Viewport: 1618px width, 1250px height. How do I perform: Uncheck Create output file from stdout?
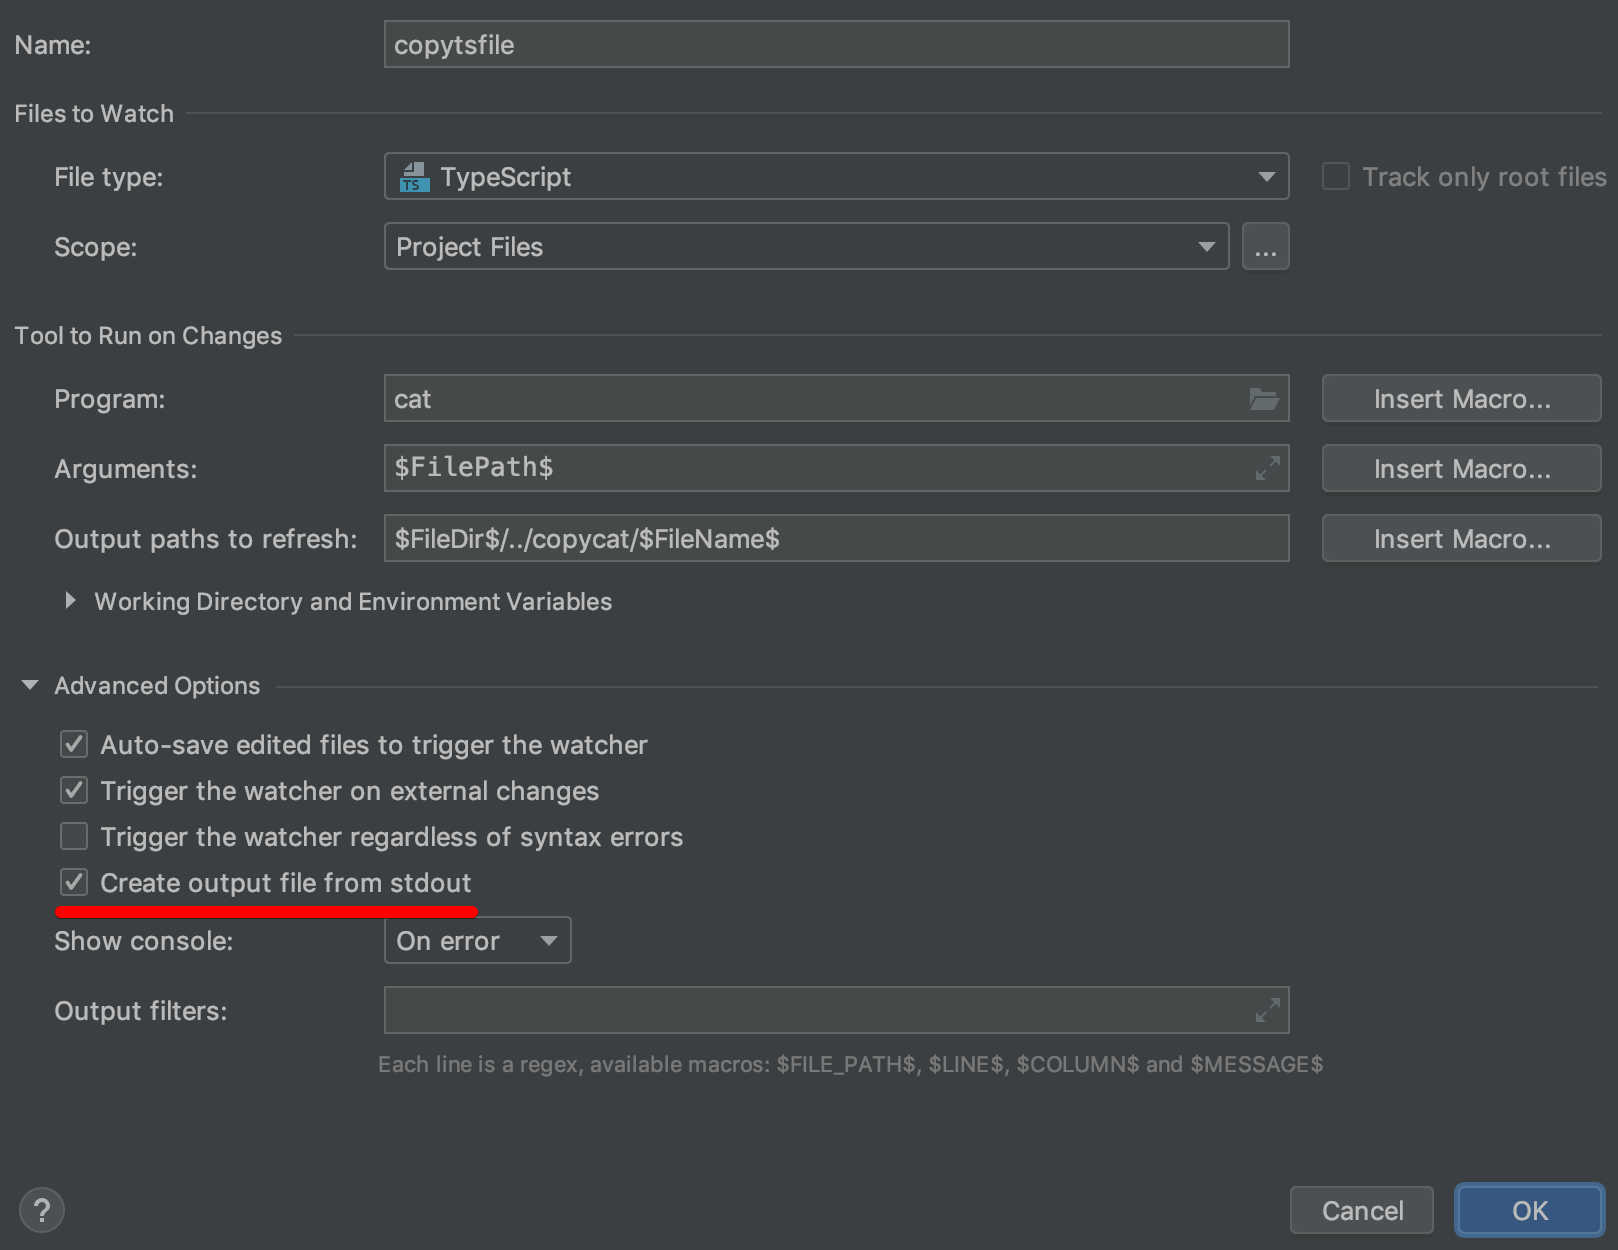pyautogui.click(x=74, y=883)
